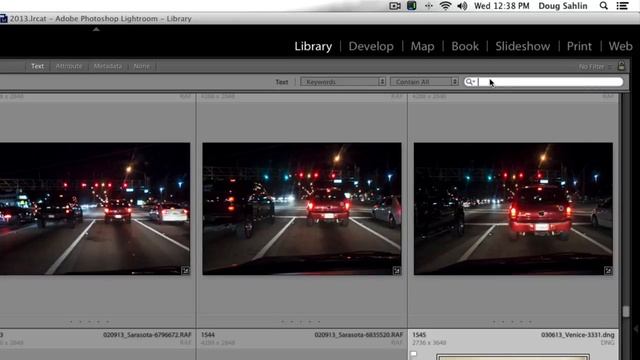640x360 pixels.
Task: Set rating stars under the 6796672 photo
Action: (x=89, y=322)
